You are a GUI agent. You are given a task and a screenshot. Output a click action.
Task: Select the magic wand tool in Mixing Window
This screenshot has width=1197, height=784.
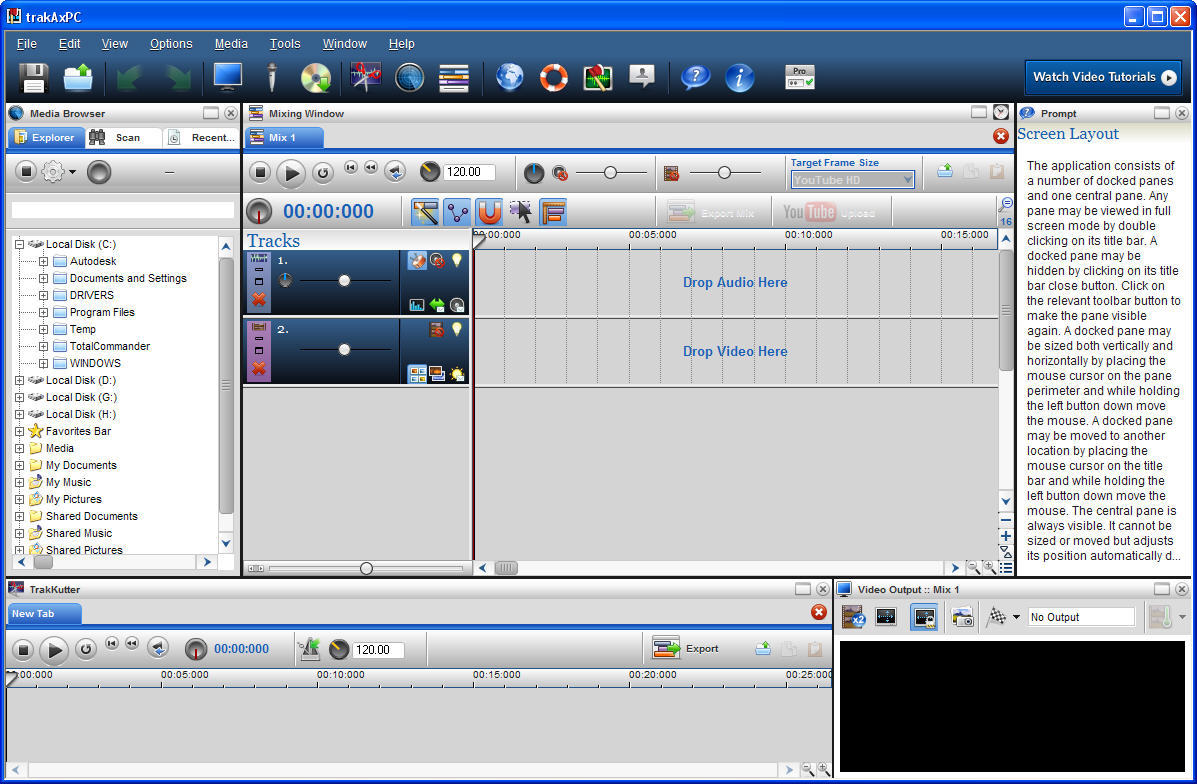424,212
